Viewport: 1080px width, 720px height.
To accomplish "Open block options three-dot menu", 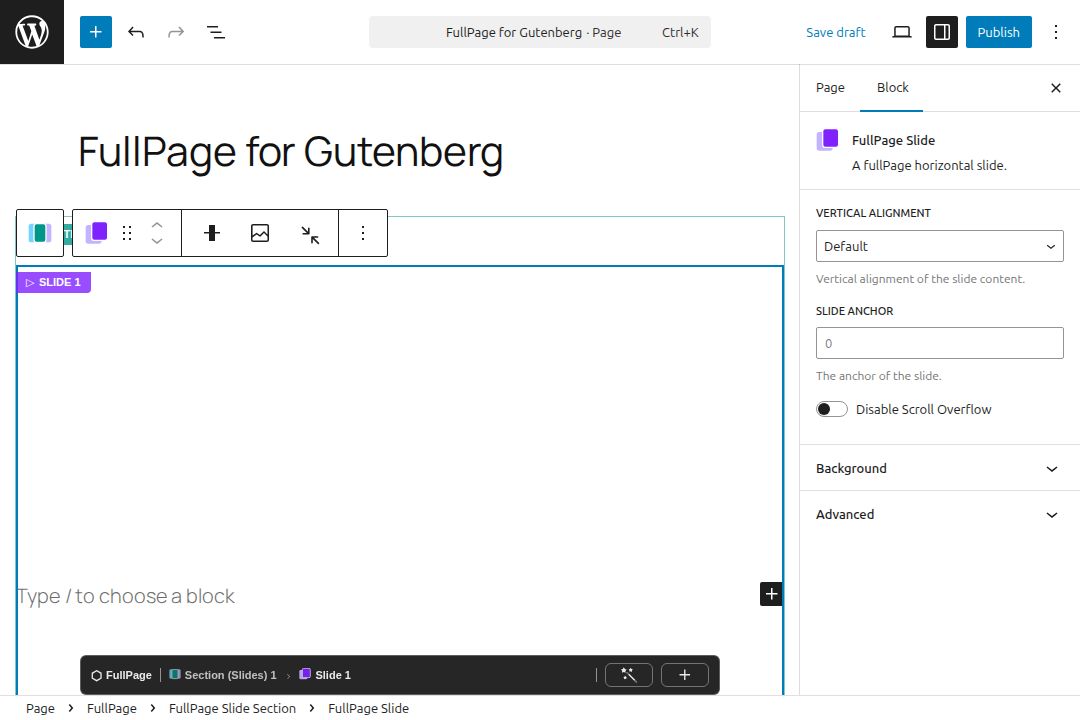I will [x=363, y=233].
